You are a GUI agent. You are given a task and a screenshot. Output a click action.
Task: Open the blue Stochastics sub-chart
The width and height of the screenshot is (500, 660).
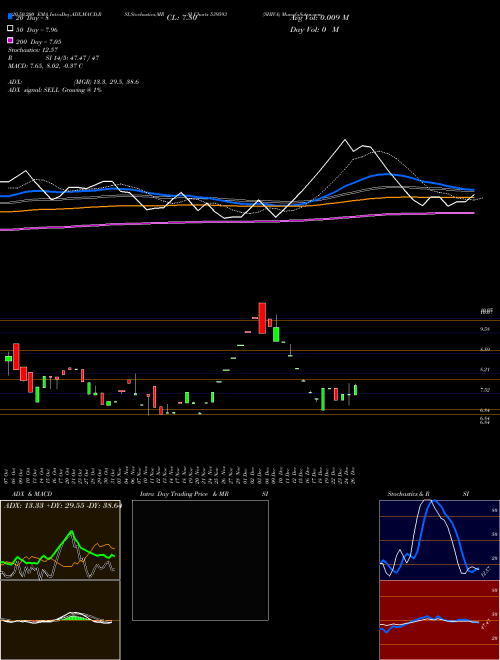coord(439,540)
